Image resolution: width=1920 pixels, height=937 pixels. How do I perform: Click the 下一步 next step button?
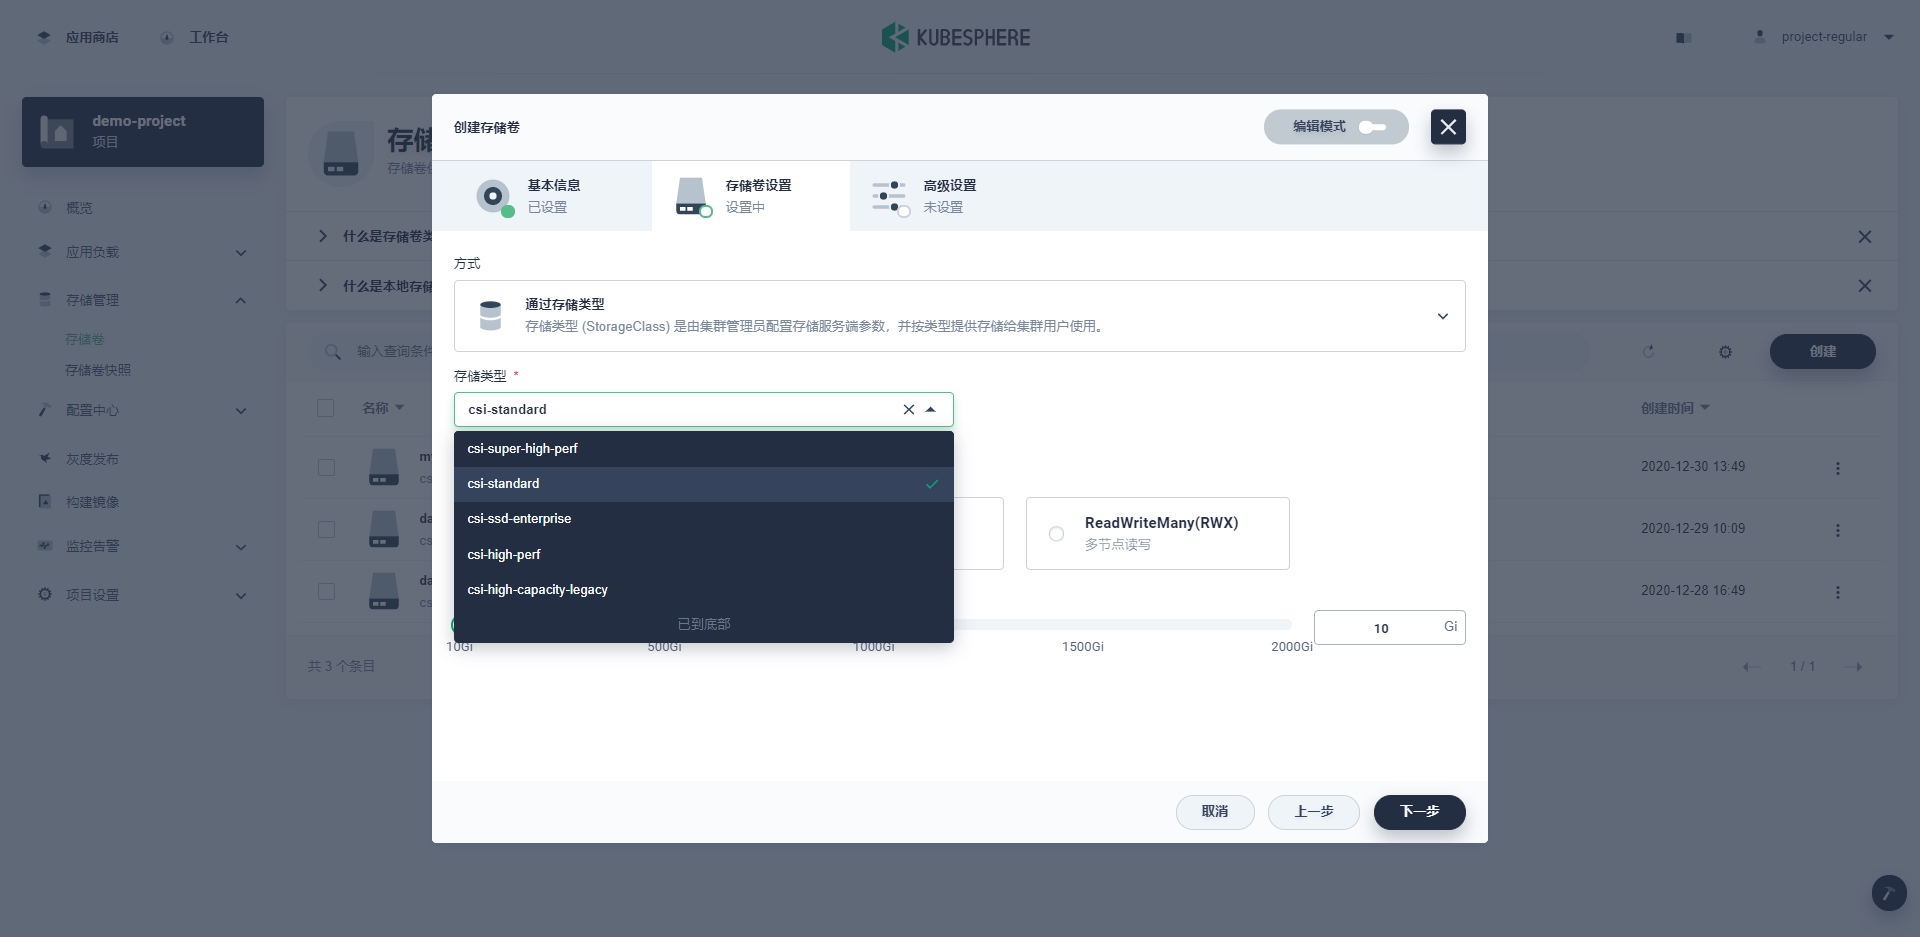pyautogui.click(x=1419, y=812)
